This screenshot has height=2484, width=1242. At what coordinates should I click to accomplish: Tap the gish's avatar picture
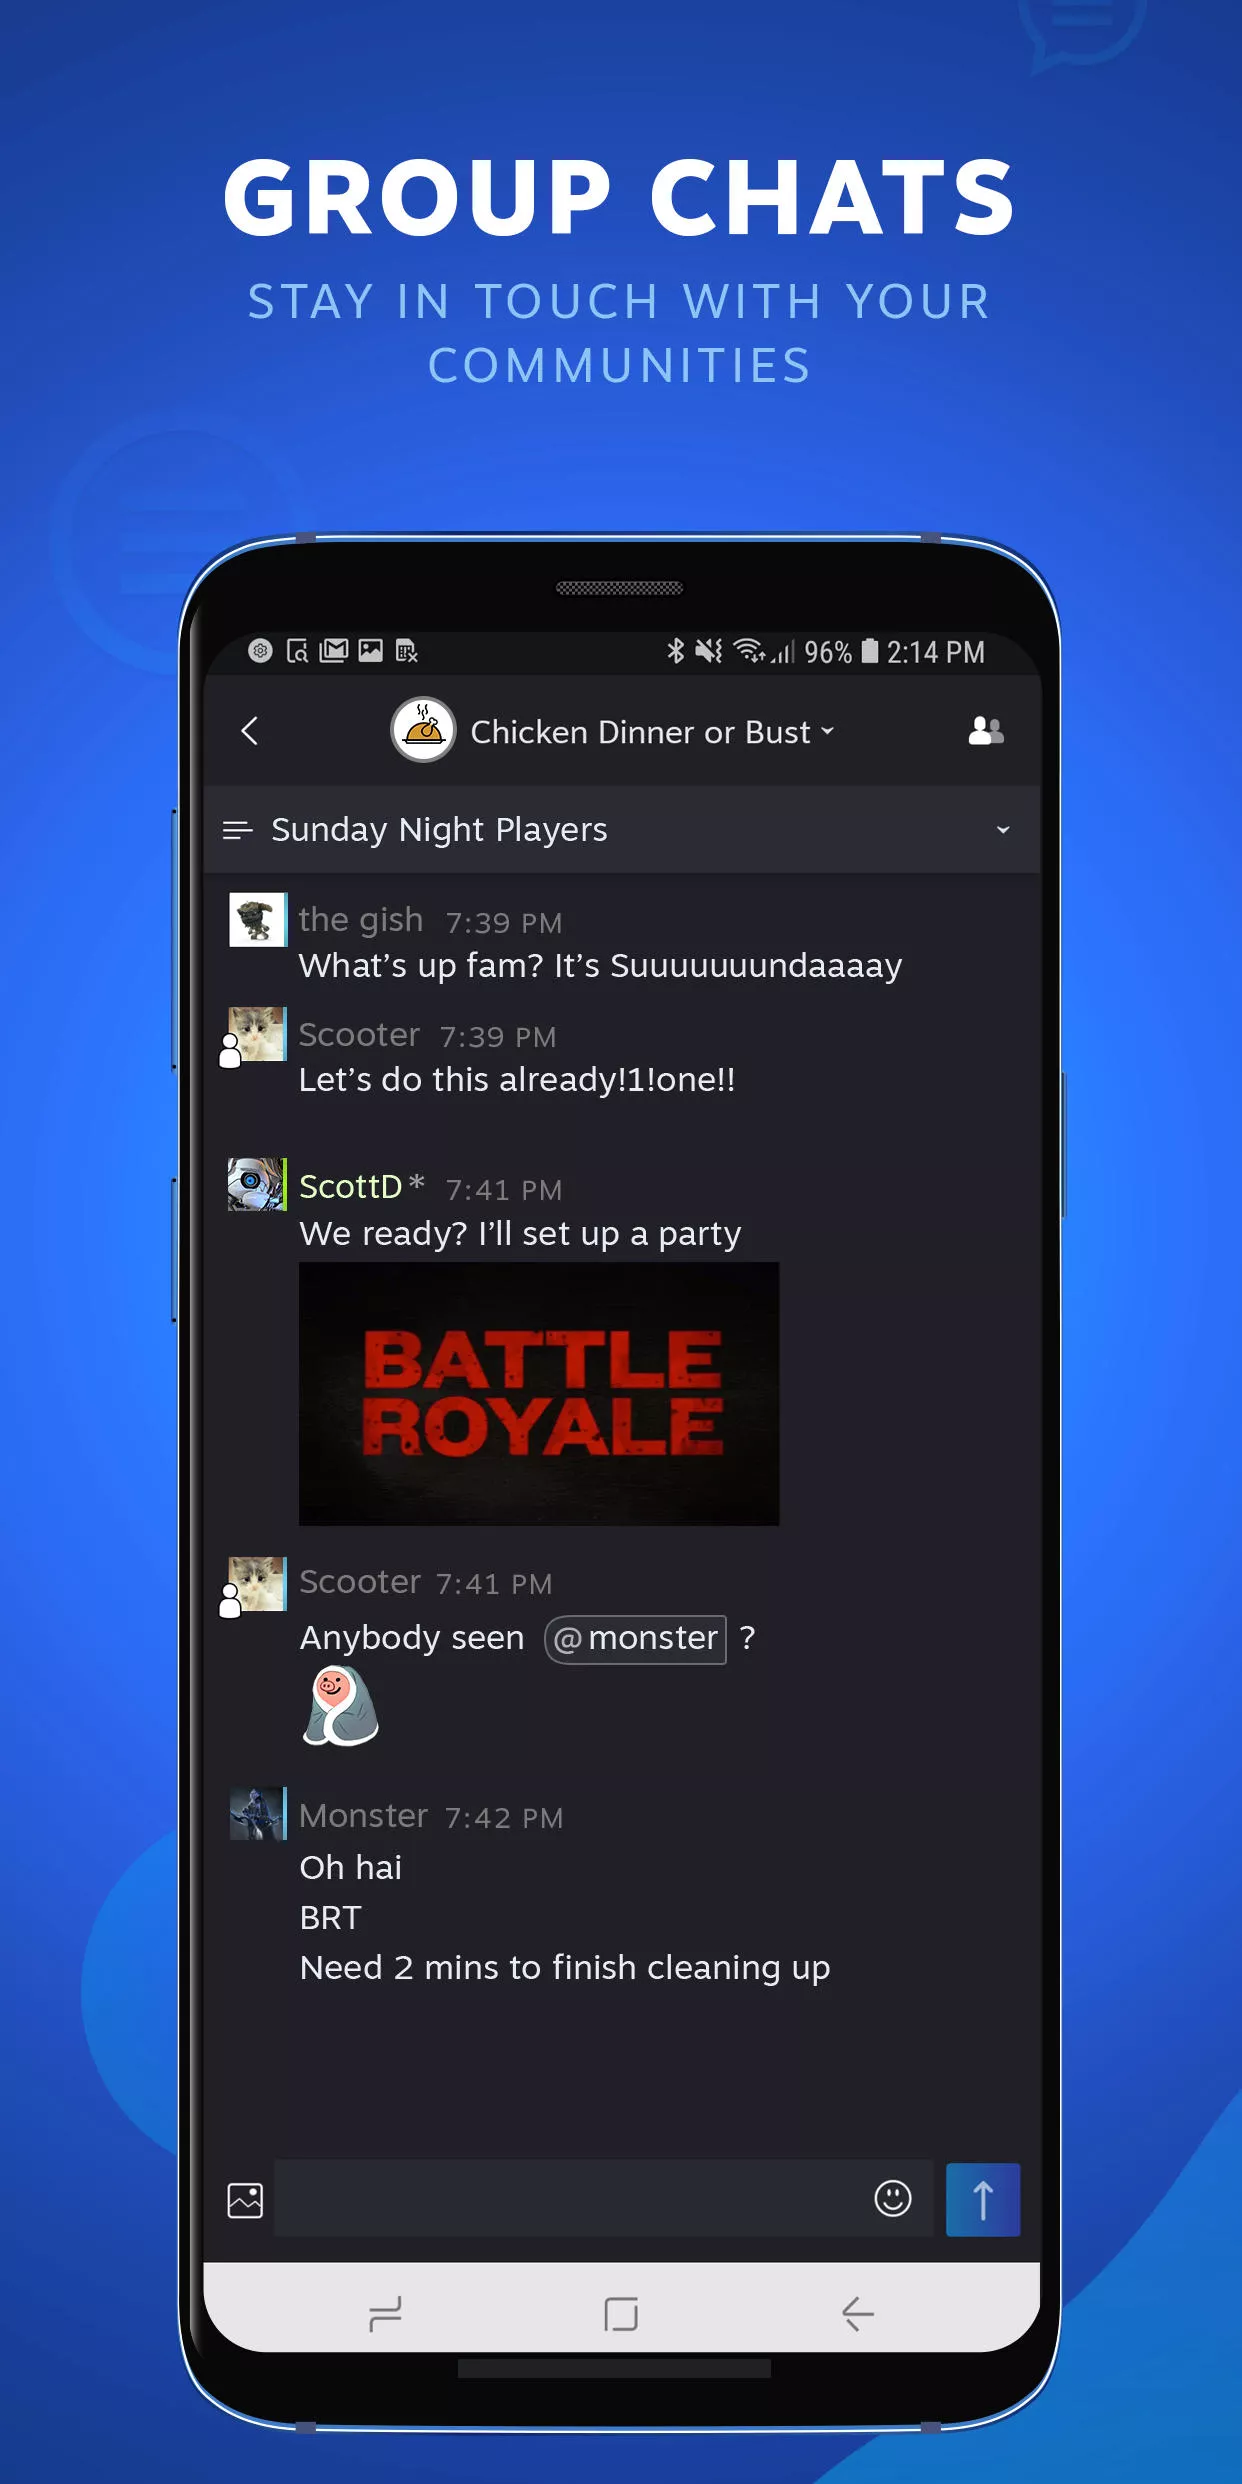pyautogui.click(x=257, y=920)
